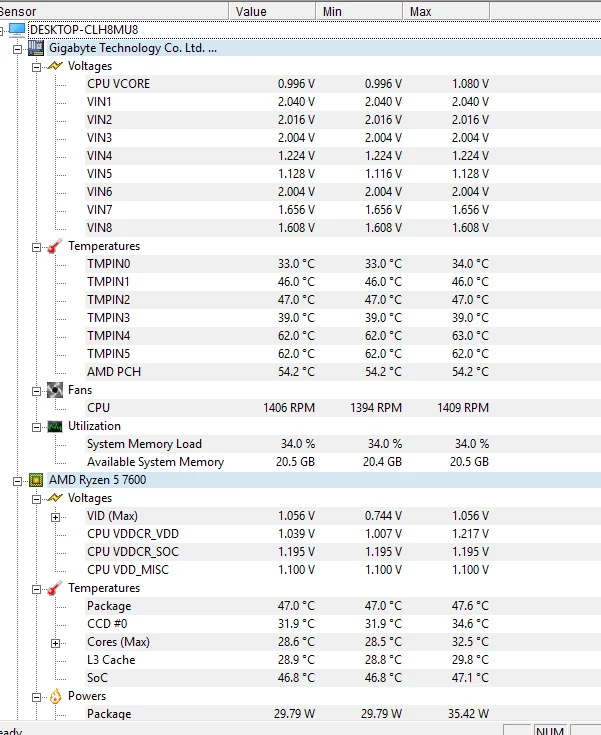Click the 1.217 V max VDDCR_VDD value
The height and width of the screenshot is (735, 601).
(470, 534)
